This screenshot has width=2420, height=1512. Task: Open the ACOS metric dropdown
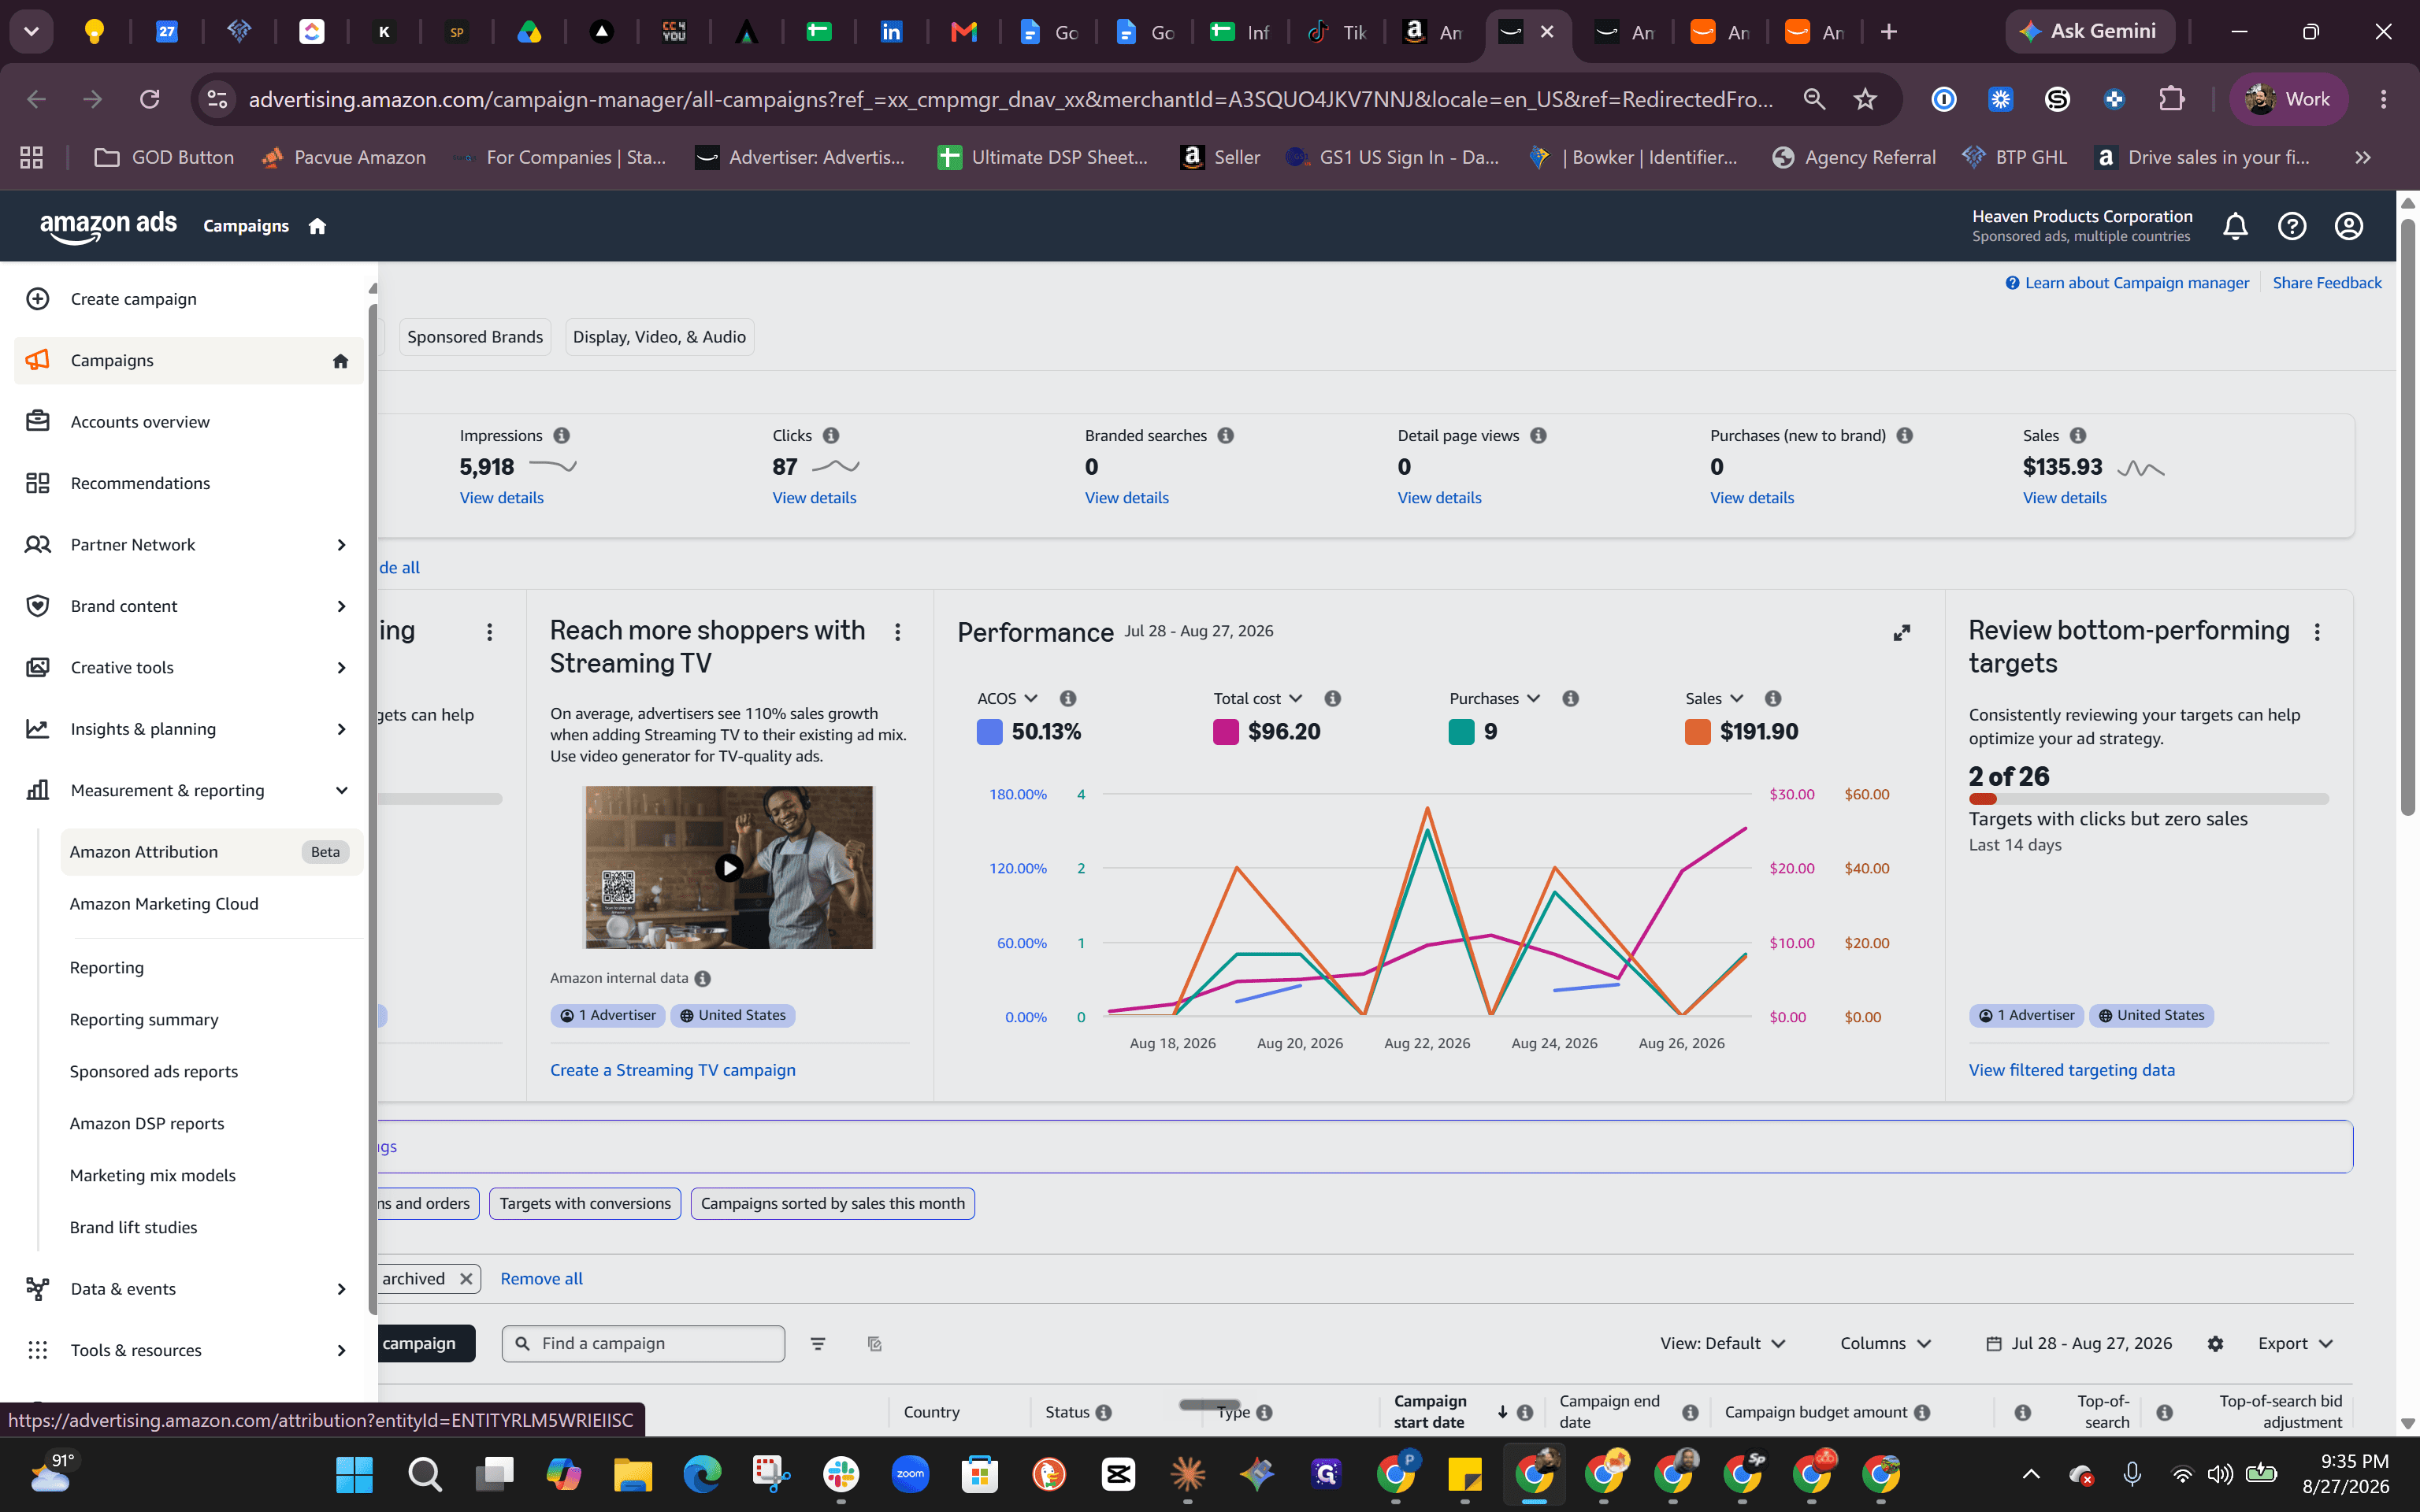point(1008,698)
